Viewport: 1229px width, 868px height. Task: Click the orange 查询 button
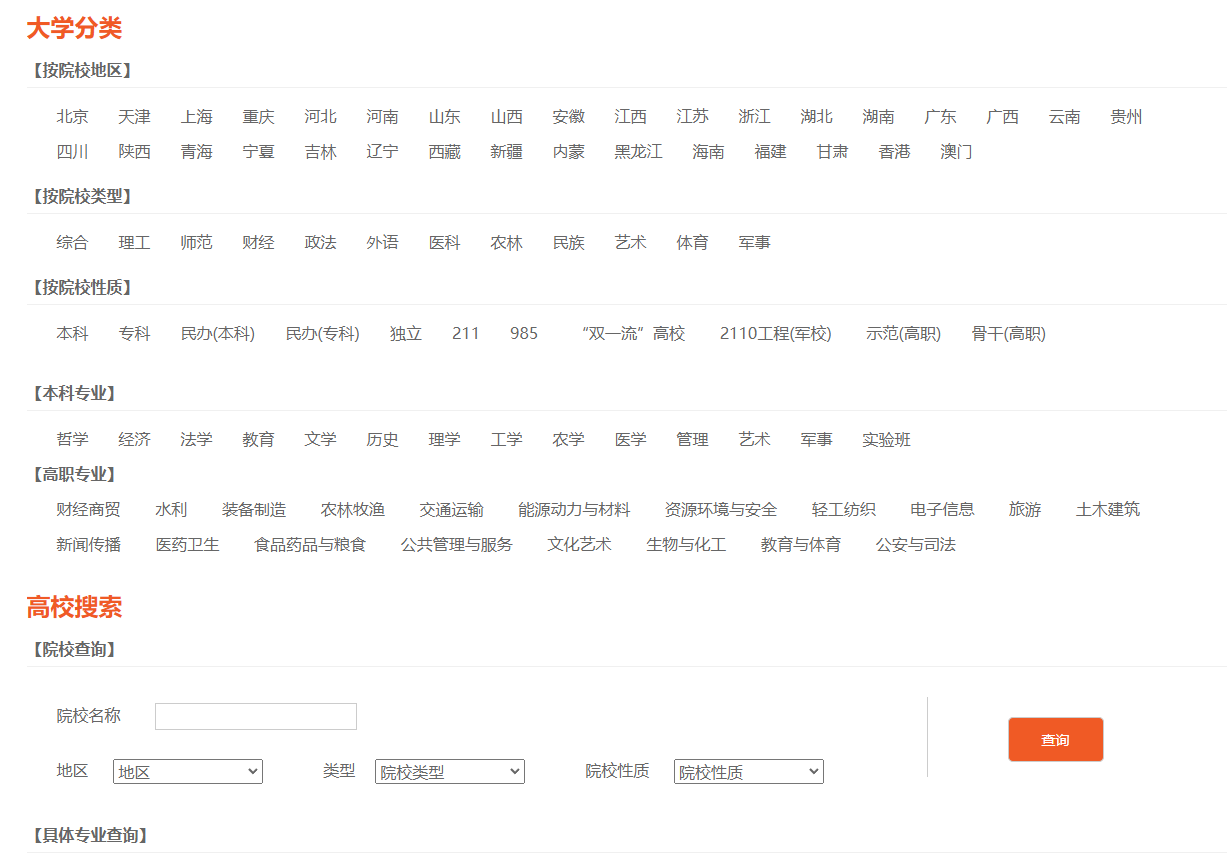(x=1055, y=740)
